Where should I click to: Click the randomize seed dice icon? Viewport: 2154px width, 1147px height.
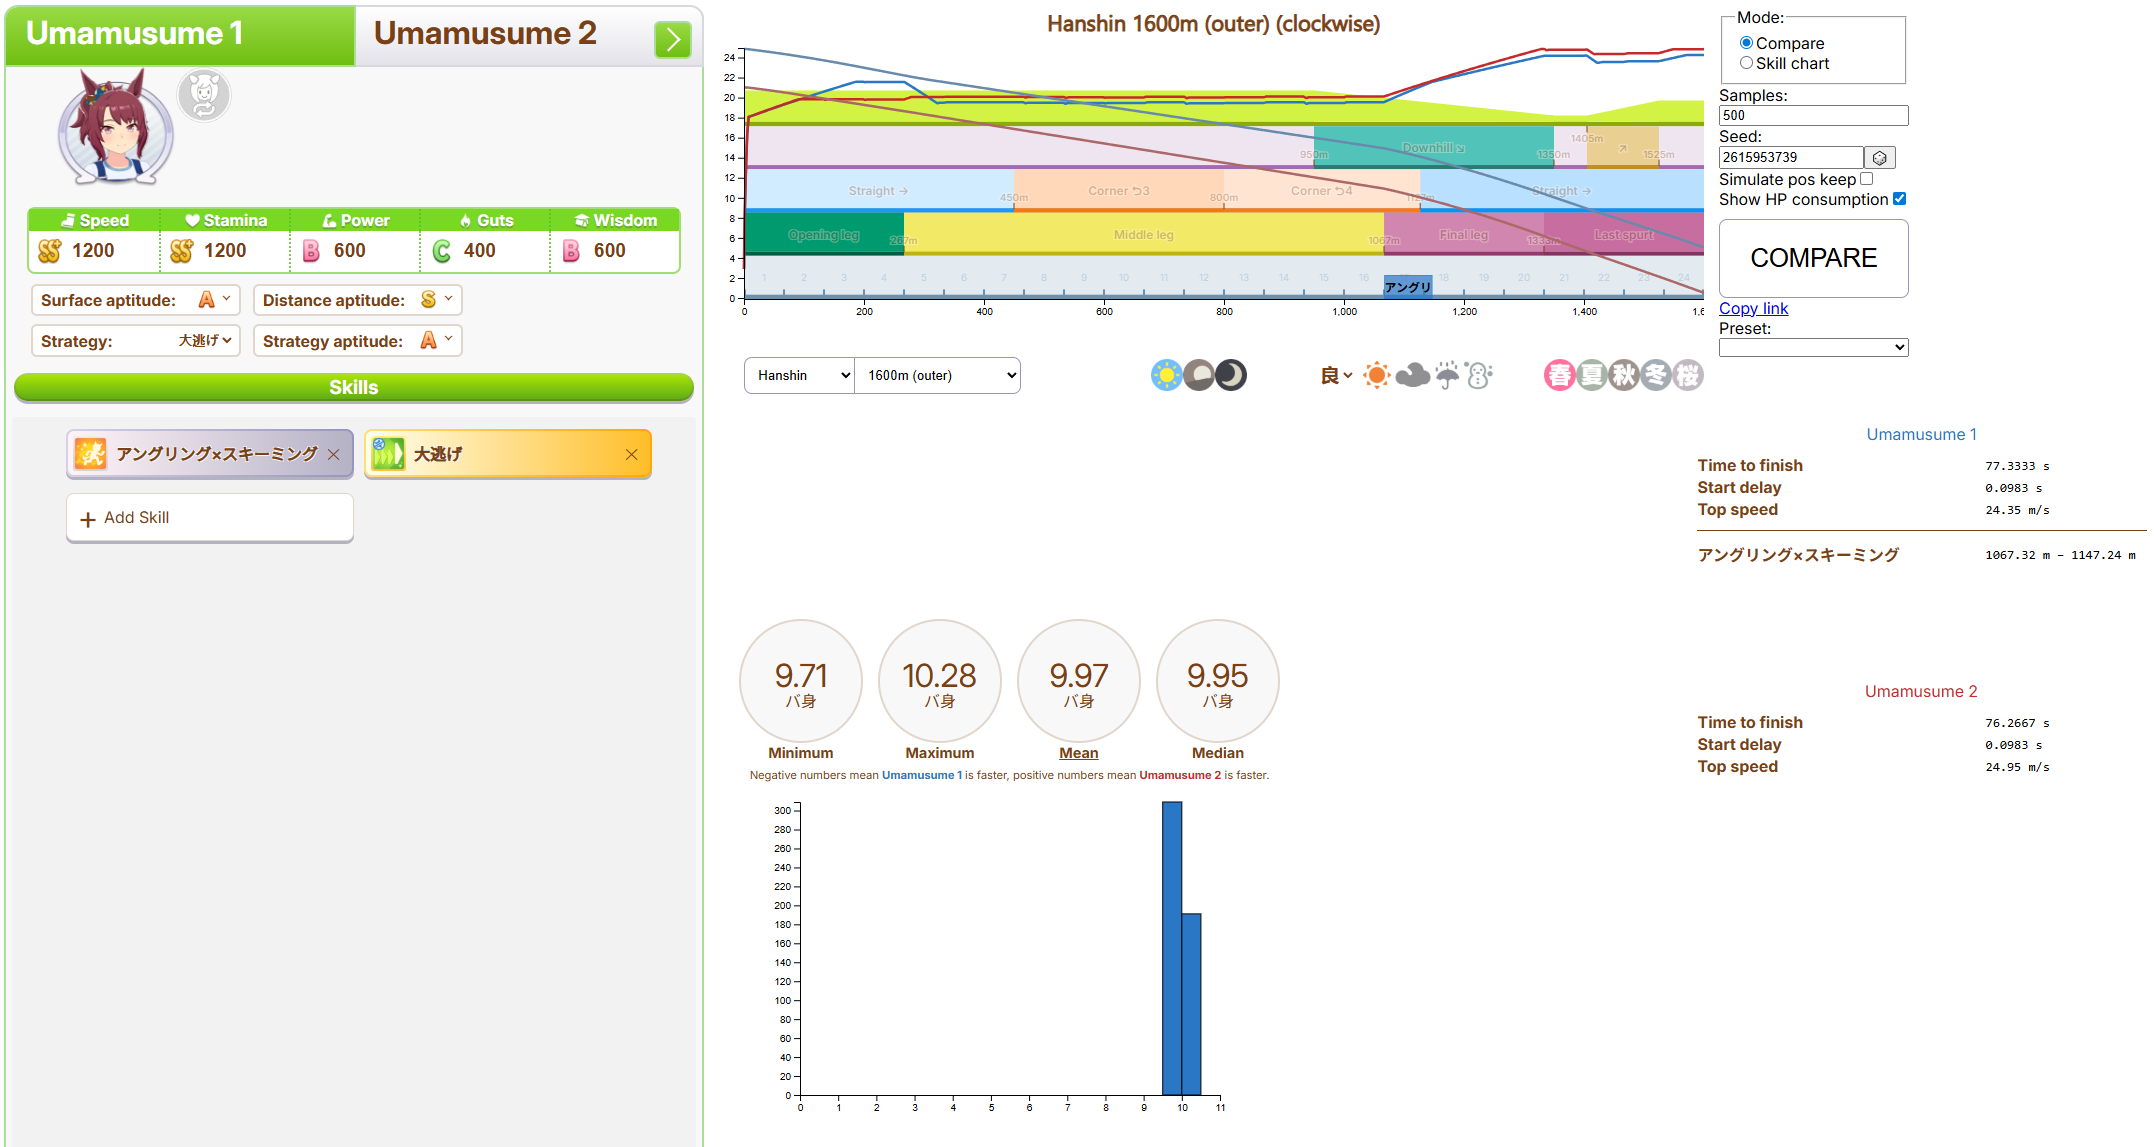coord(1879,158)
